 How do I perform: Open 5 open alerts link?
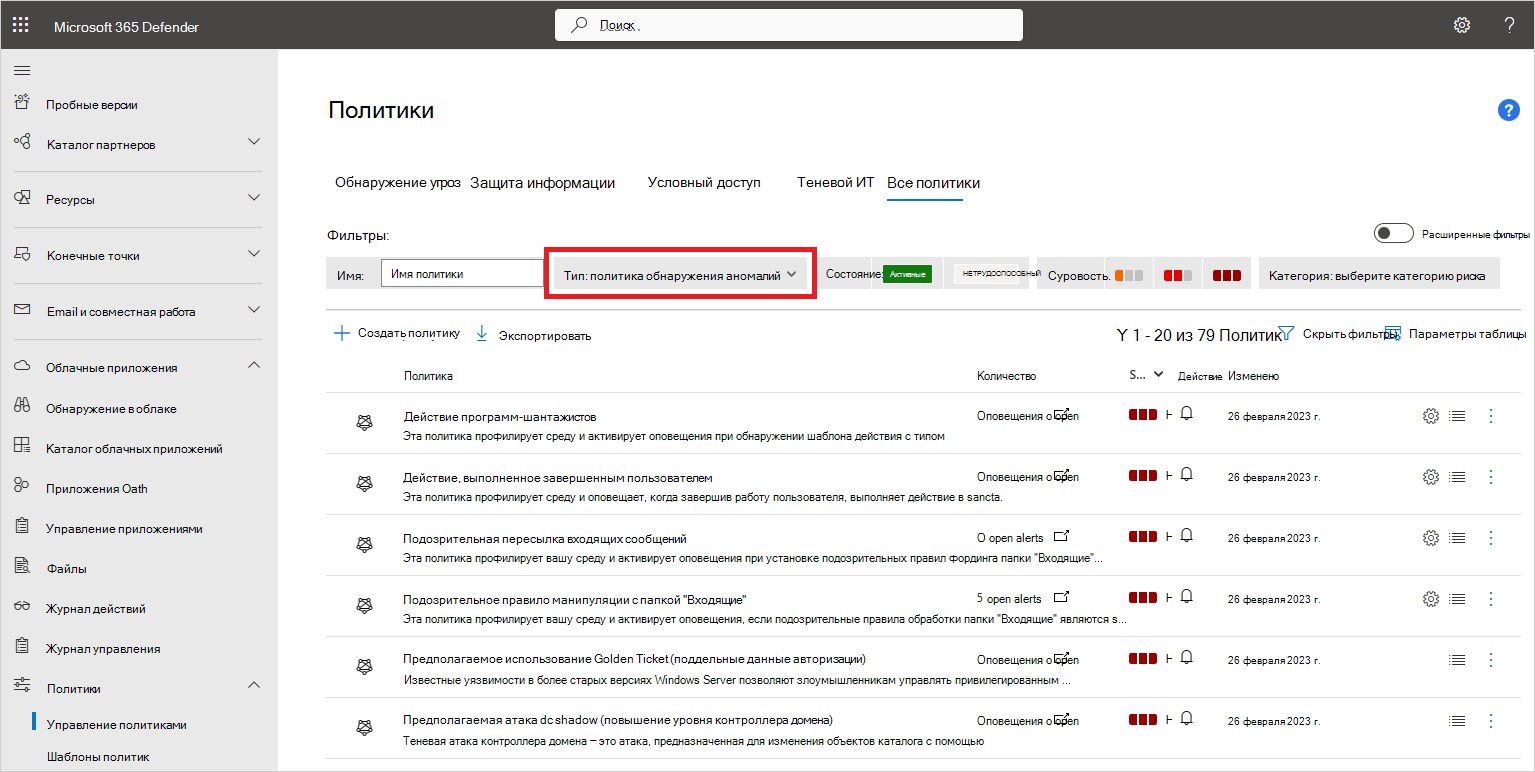[1009, 599]
